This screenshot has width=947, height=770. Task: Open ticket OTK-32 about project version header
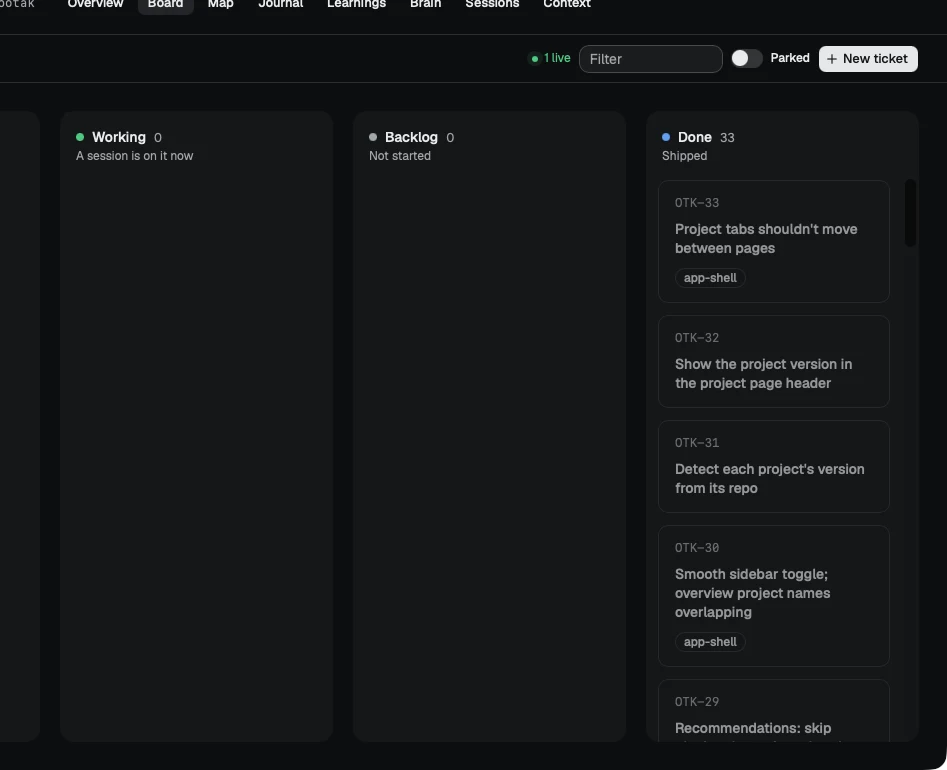773,362
